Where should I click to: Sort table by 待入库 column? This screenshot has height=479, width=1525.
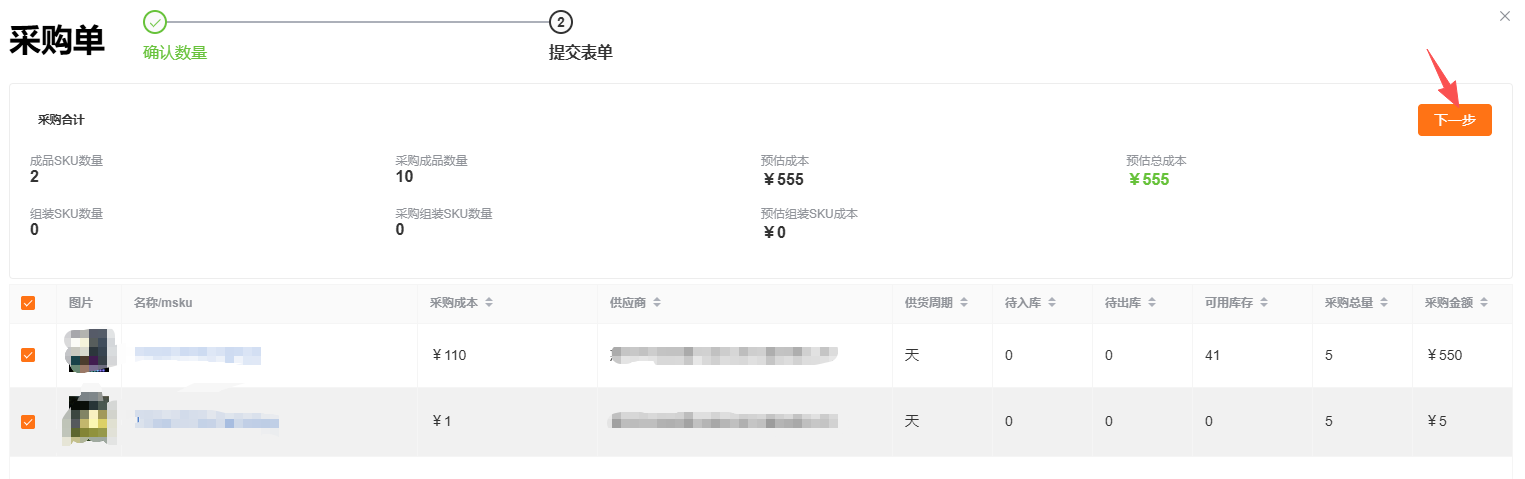click(x=1051, y=303)
